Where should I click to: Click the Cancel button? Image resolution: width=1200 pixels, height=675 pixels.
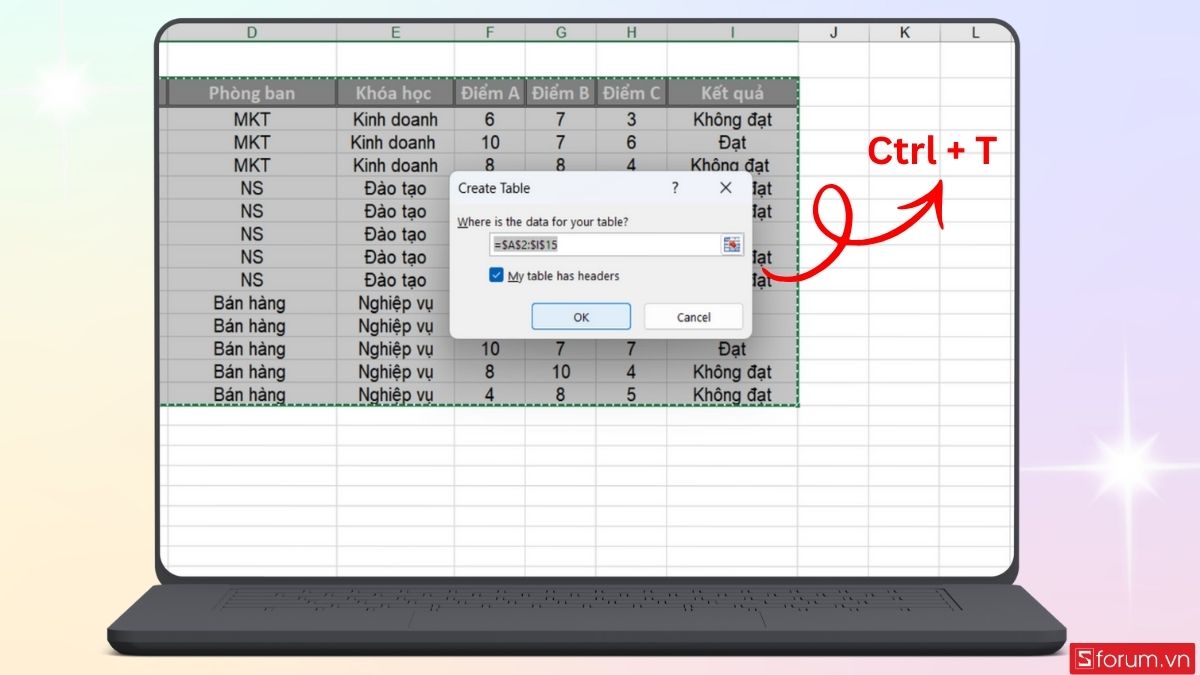tap(693, 316)
